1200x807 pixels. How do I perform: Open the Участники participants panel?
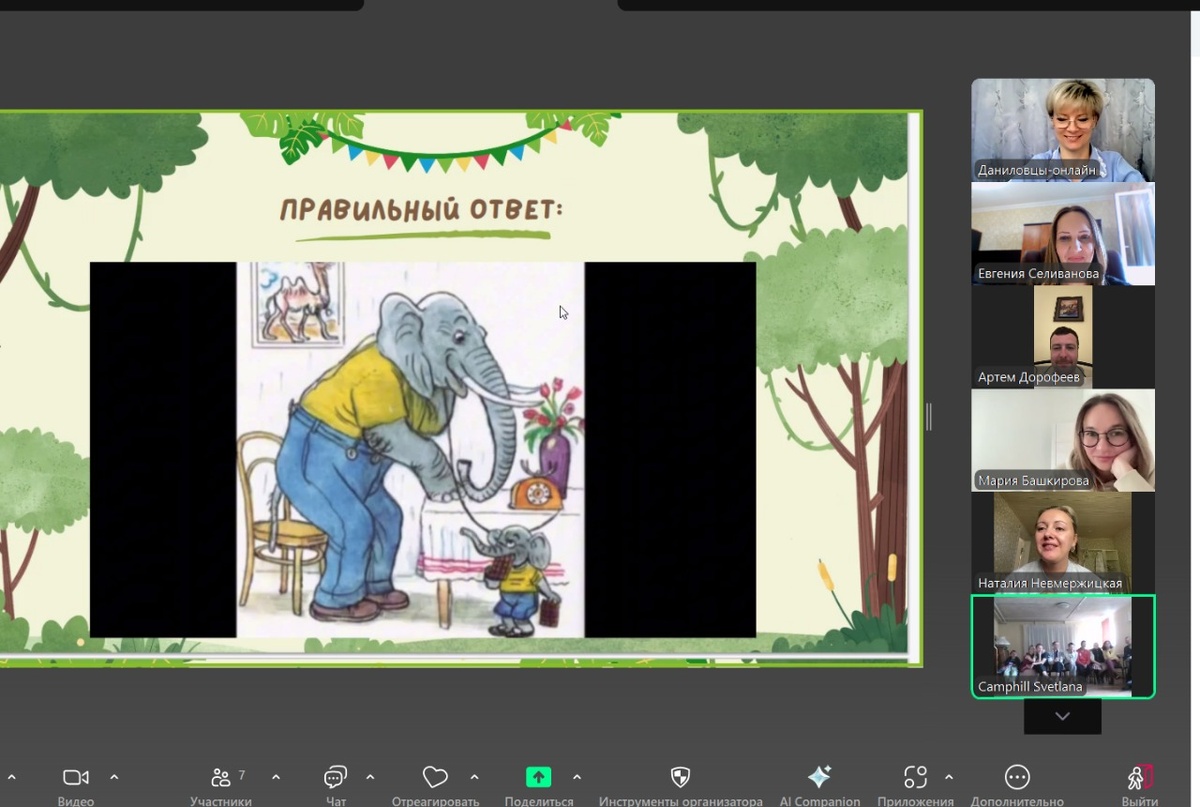[222, 778]
